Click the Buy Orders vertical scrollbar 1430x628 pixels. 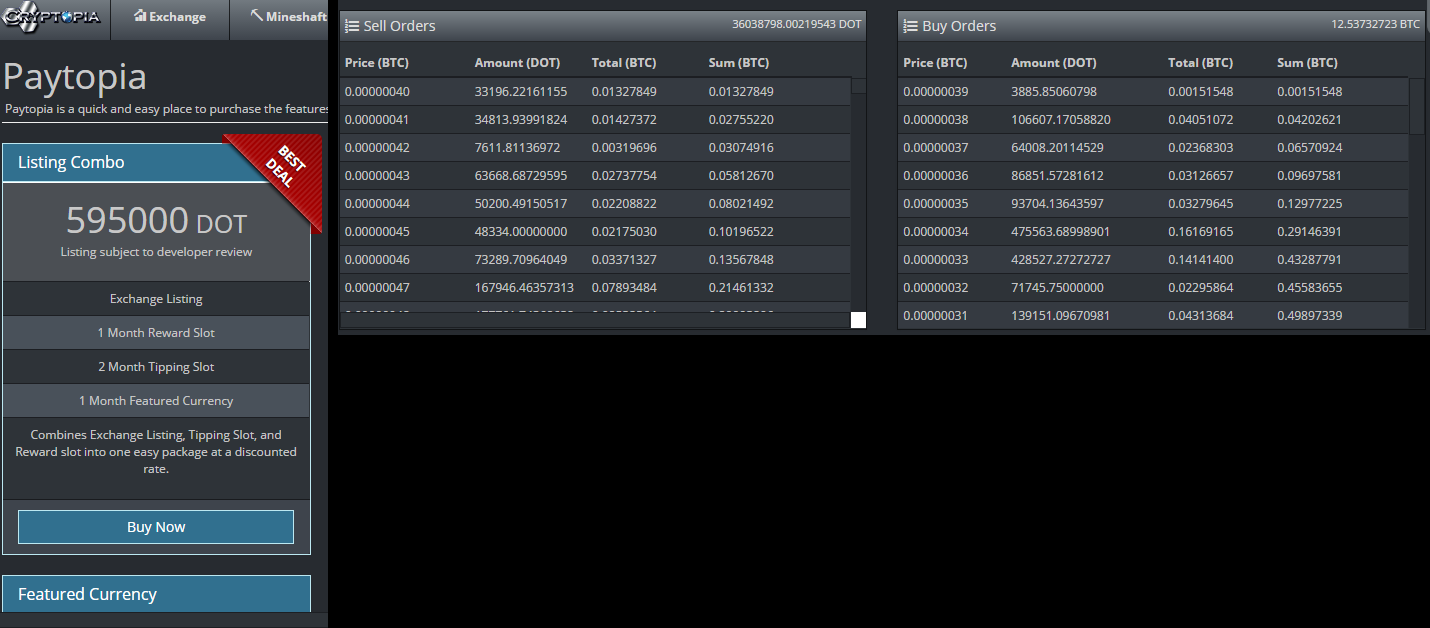coord(1416,203)
